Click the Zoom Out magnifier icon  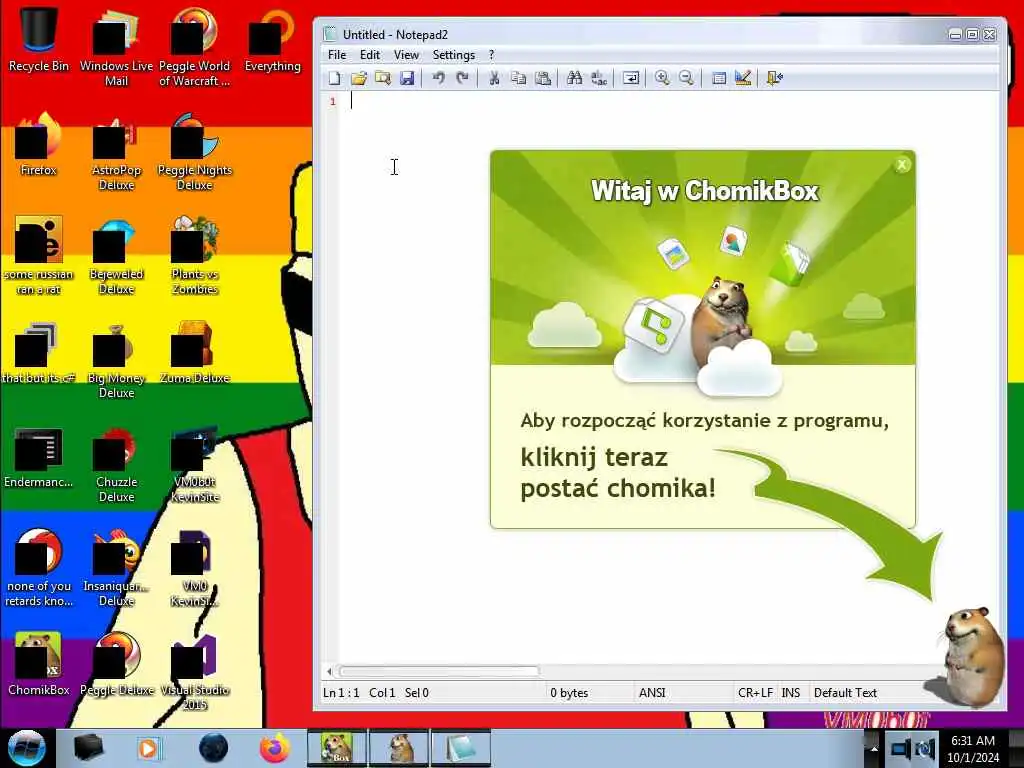coord(686,78)
